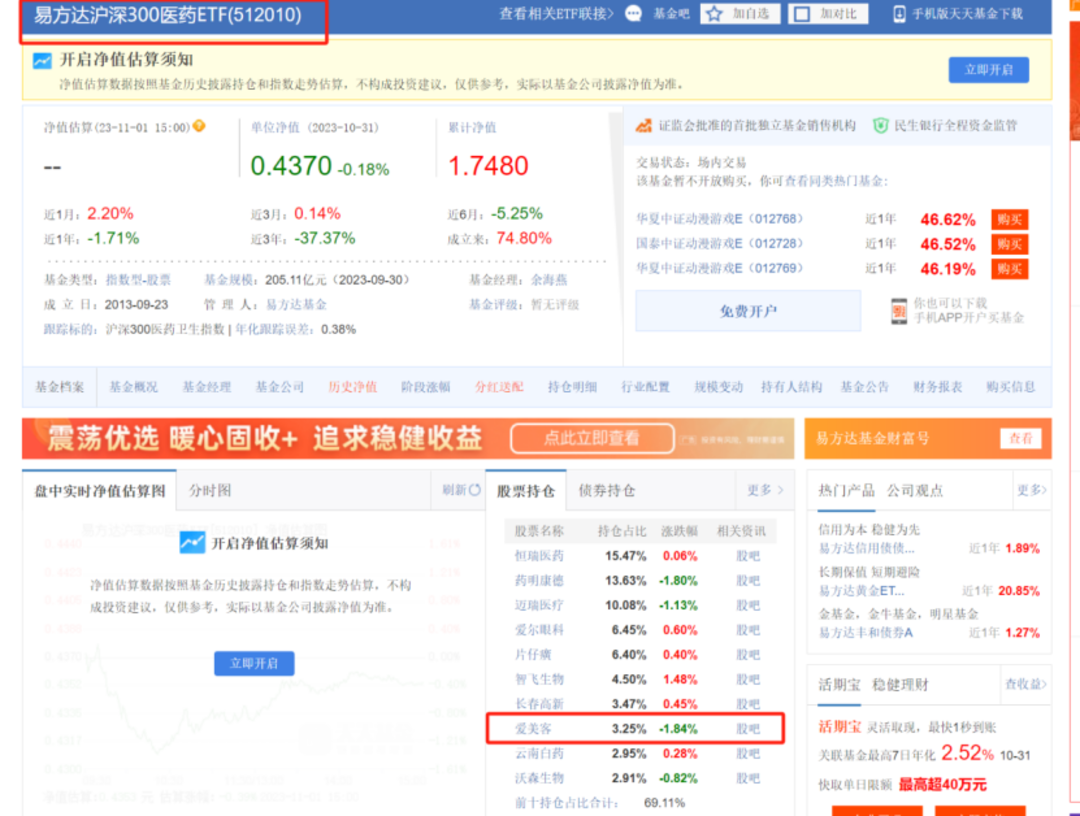This screenshot has height=816, width=1080.
Task: Open 基金吧 link in header
Action: point(671,14)
